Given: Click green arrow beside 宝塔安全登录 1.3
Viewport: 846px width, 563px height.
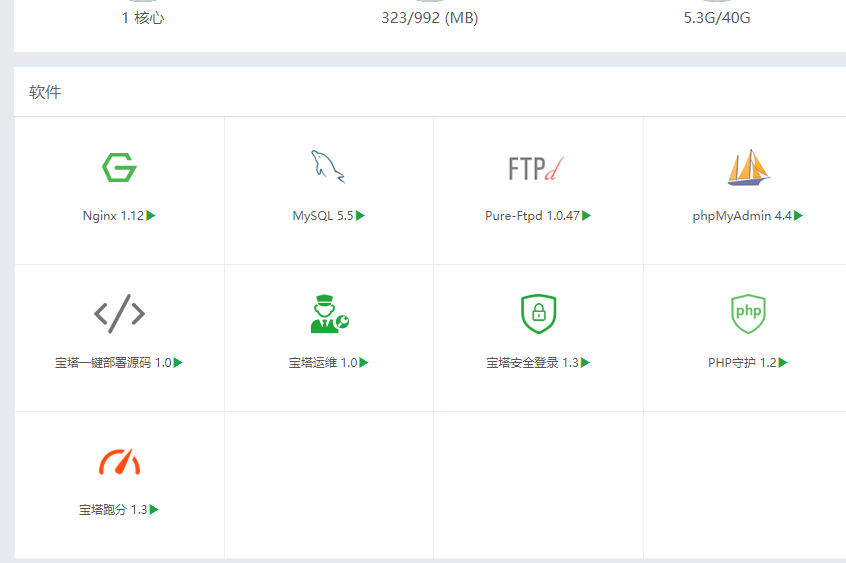Looking at the screenshot, I should [x=586, y=363].
